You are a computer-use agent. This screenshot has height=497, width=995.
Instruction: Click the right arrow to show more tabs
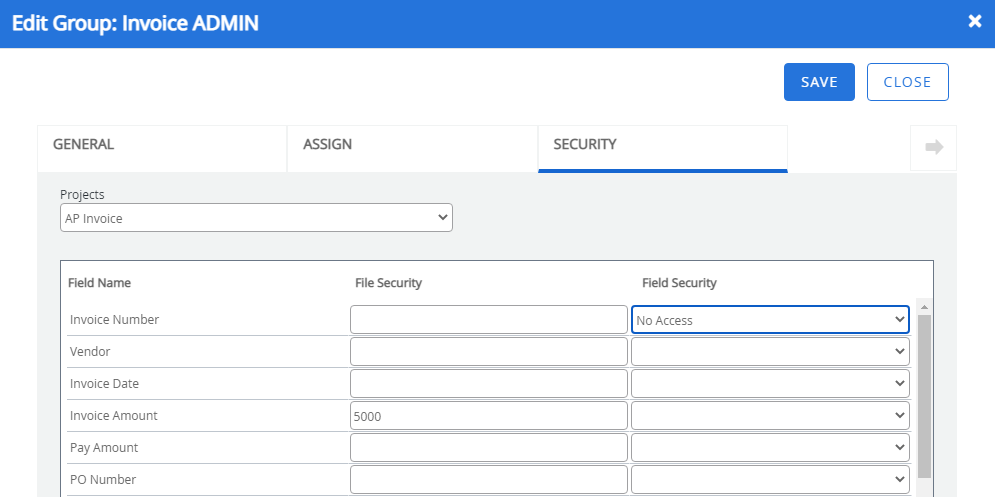[934, 148]
